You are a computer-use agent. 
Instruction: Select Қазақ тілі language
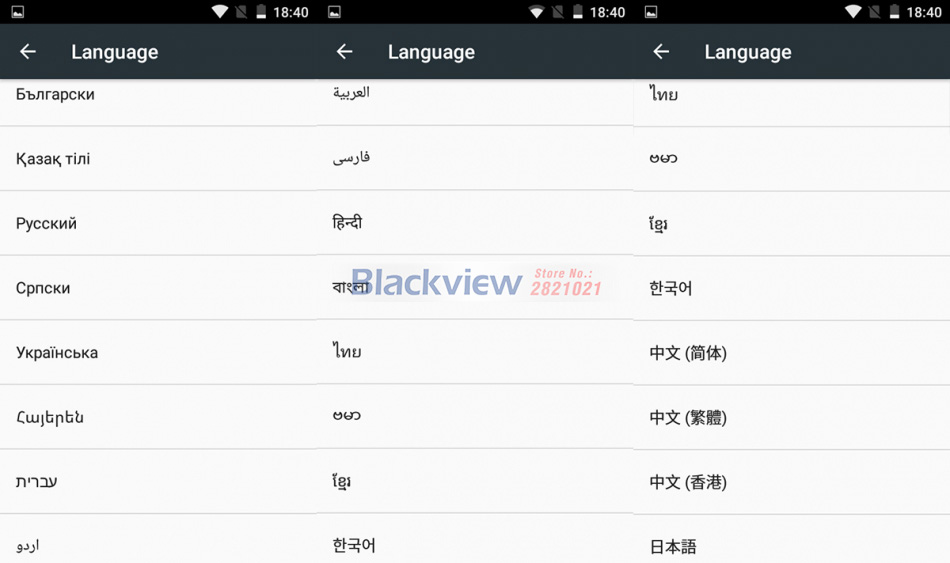tap(53, 159)
